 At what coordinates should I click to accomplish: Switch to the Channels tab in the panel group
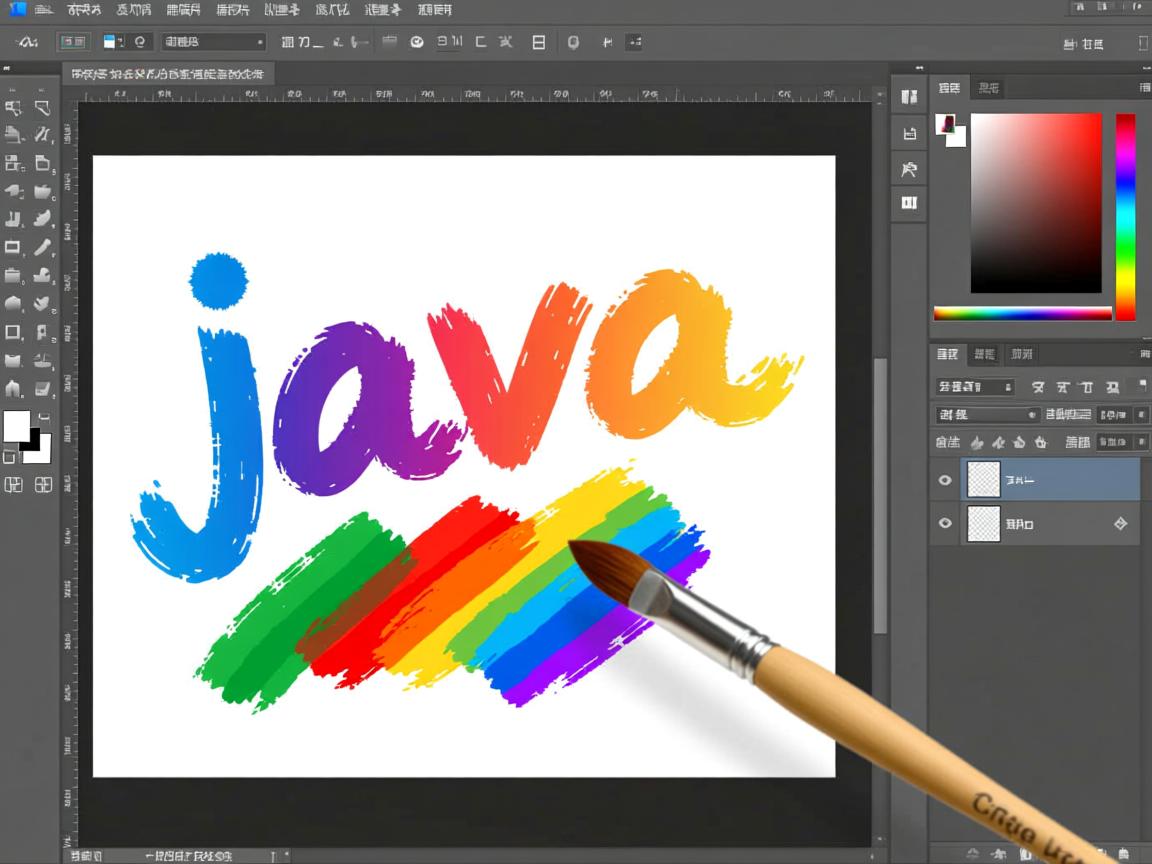(983, 354)
